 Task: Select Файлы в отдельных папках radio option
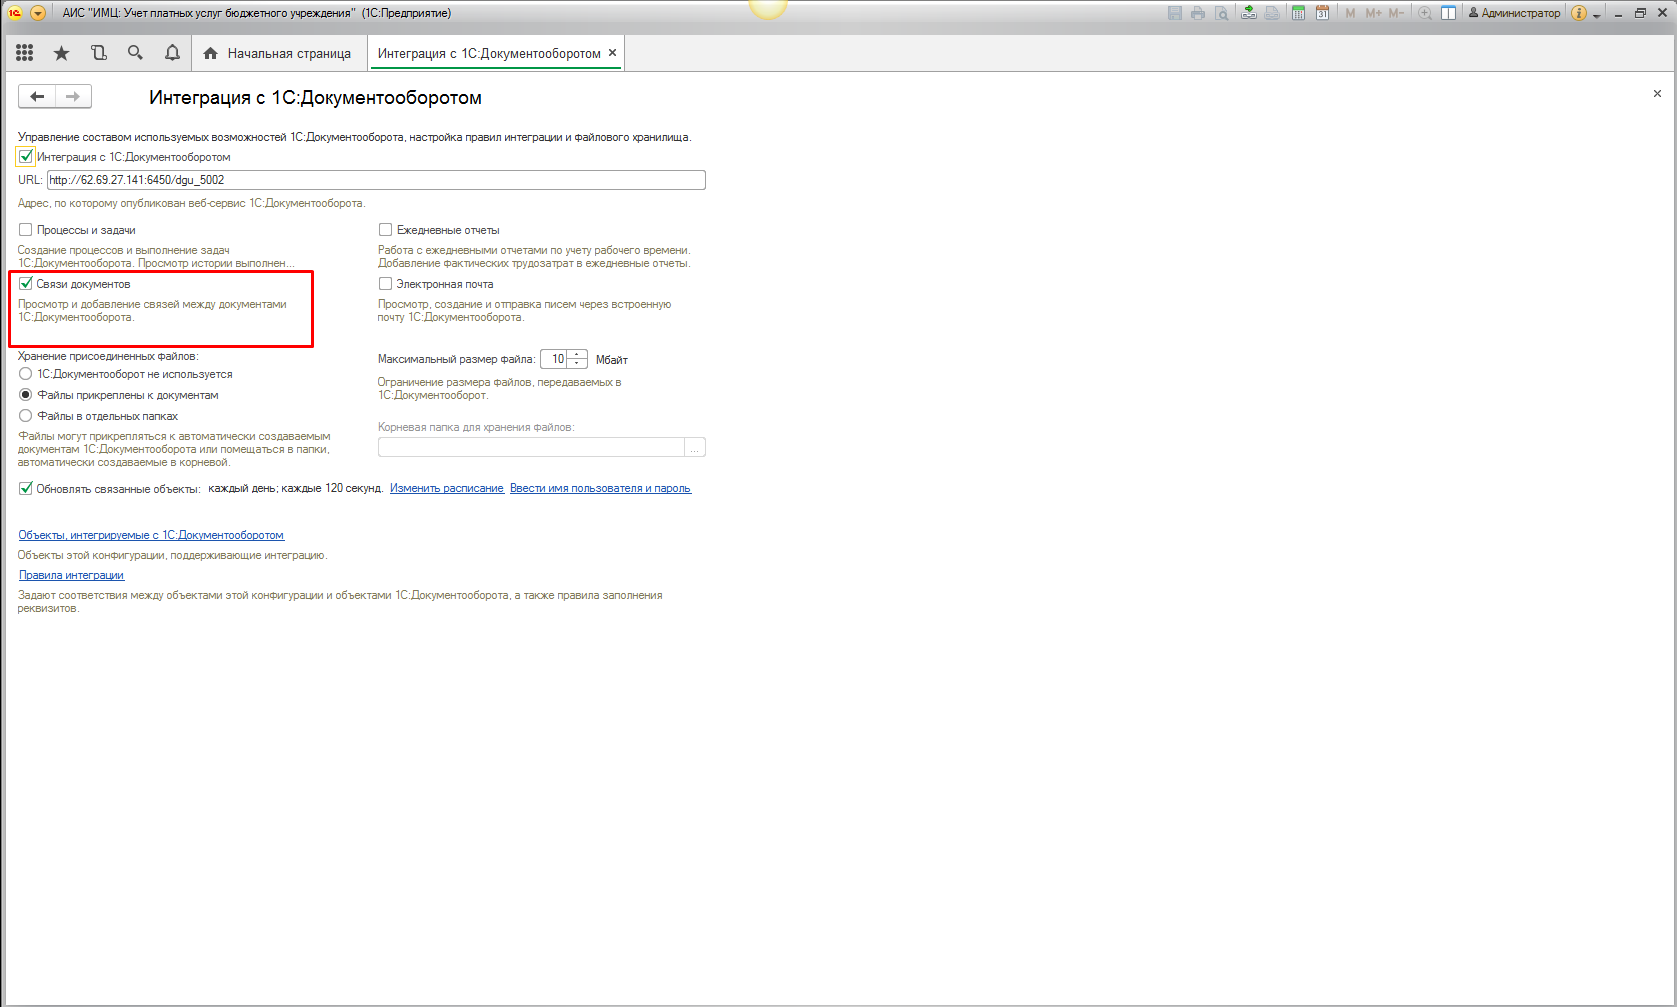(26, 416)
